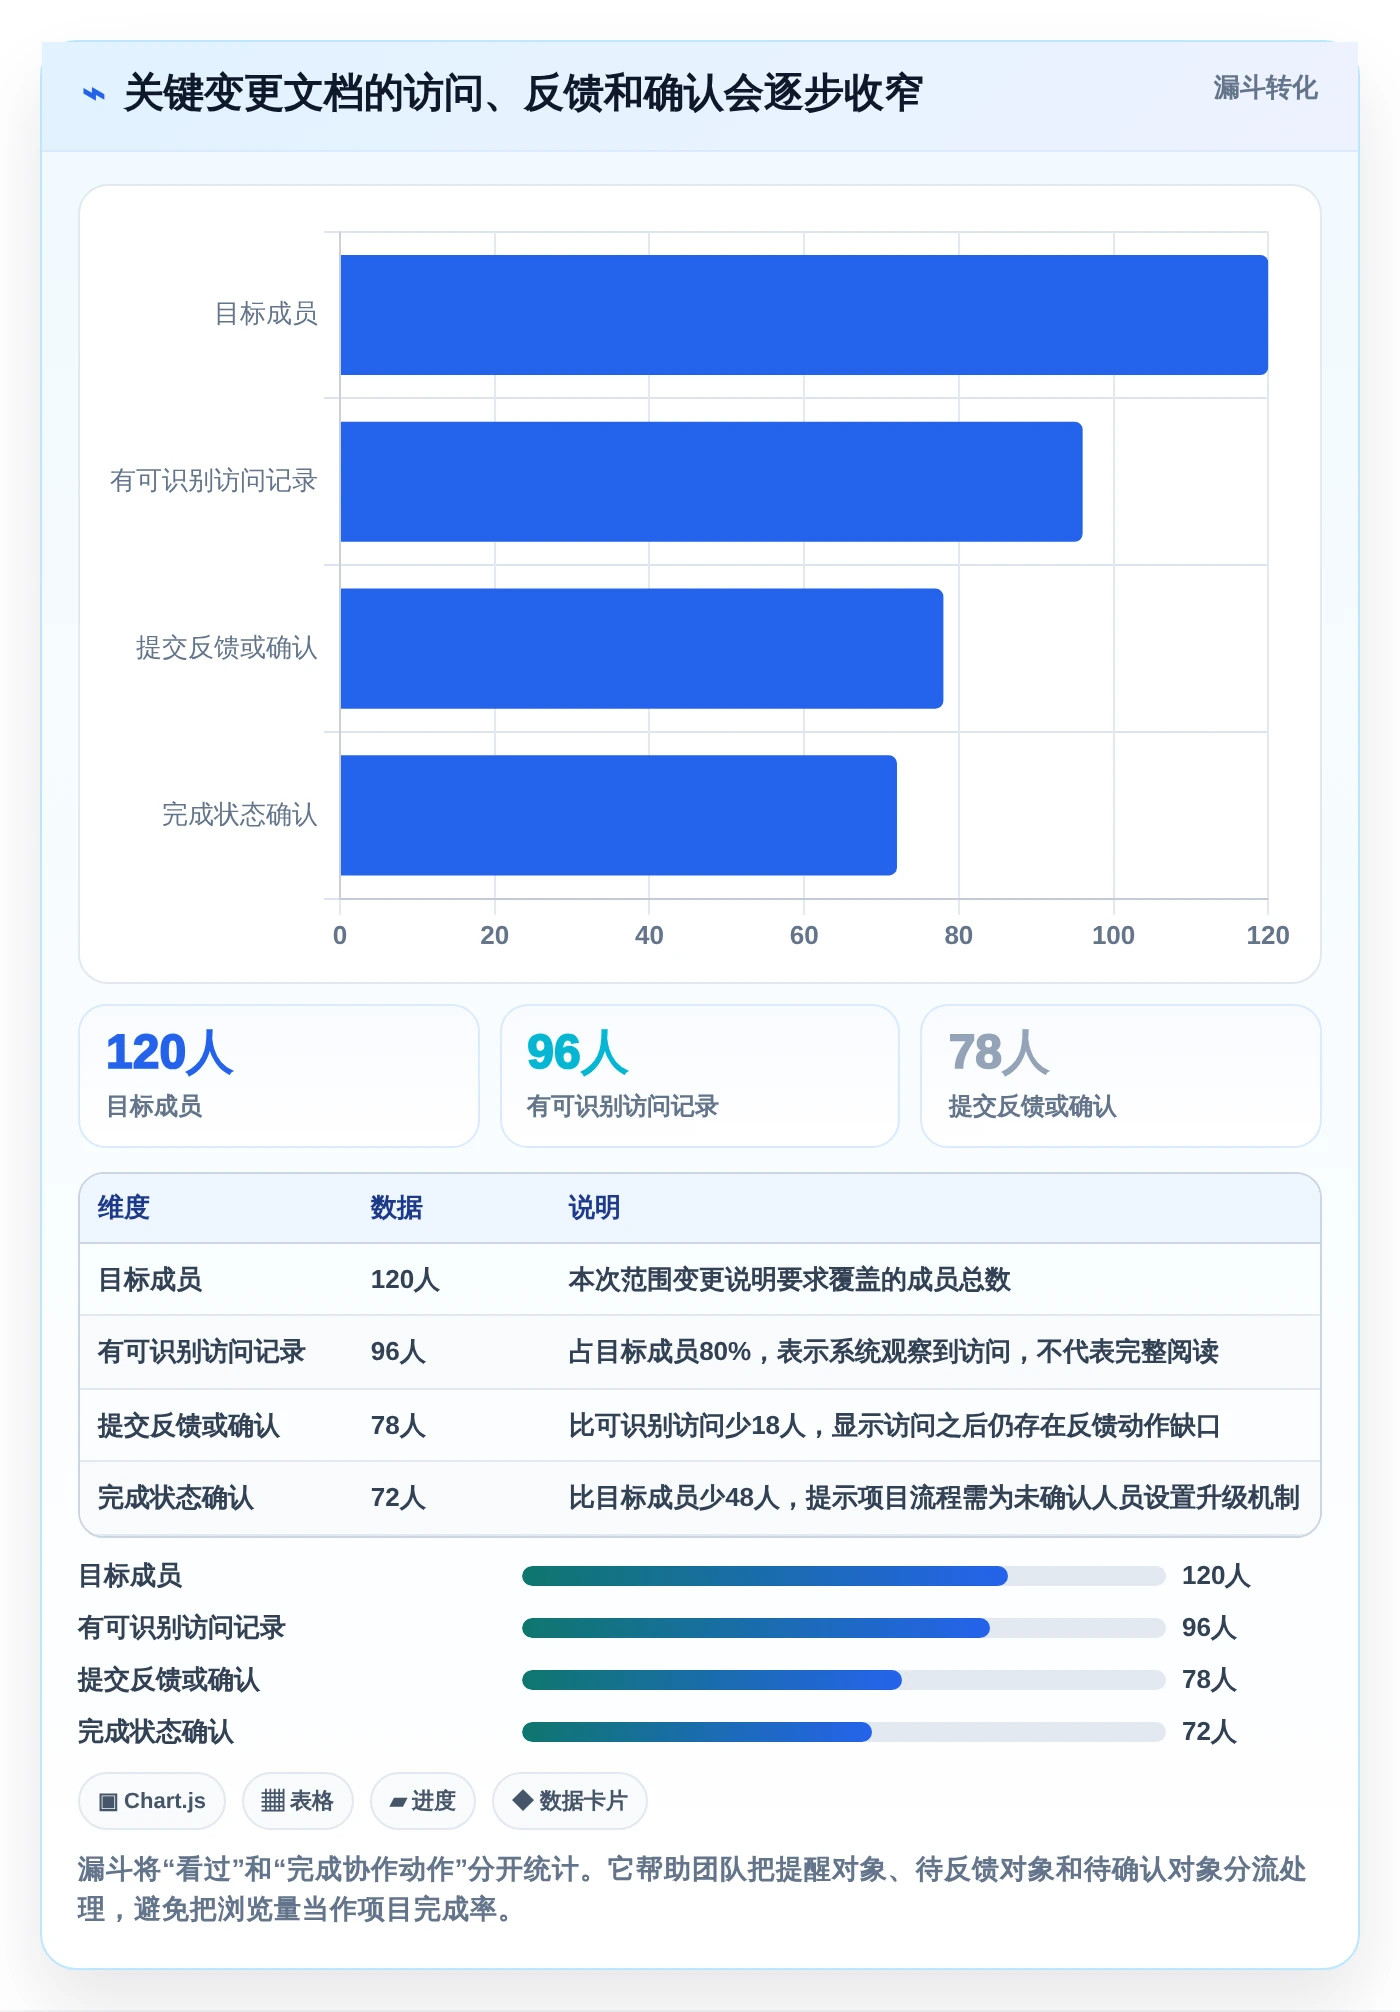Click the footer paragraph starting 漏斗将
1400x2012 pixels.
coord(692,1889)
